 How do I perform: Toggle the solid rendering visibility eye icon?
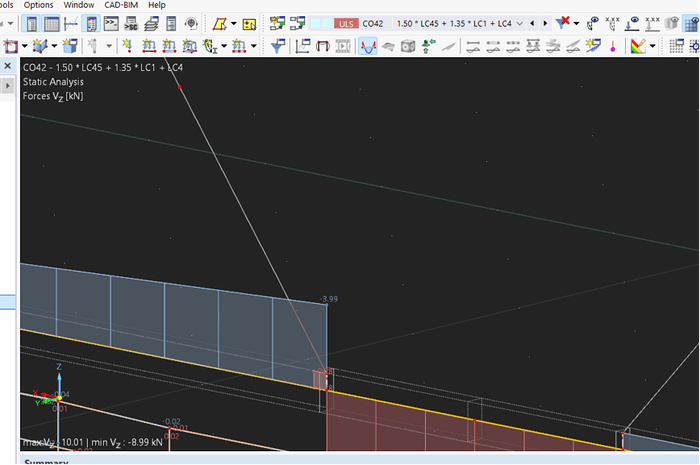point(672,23)
